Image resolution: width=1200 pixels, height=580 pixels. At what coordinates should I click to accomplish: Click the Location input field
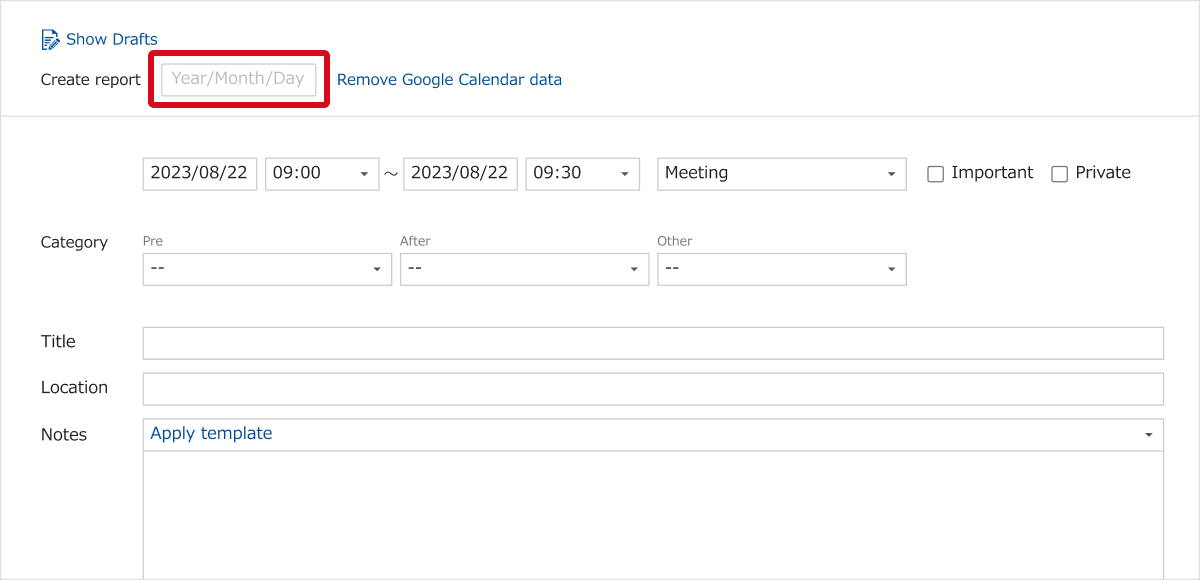653,389
